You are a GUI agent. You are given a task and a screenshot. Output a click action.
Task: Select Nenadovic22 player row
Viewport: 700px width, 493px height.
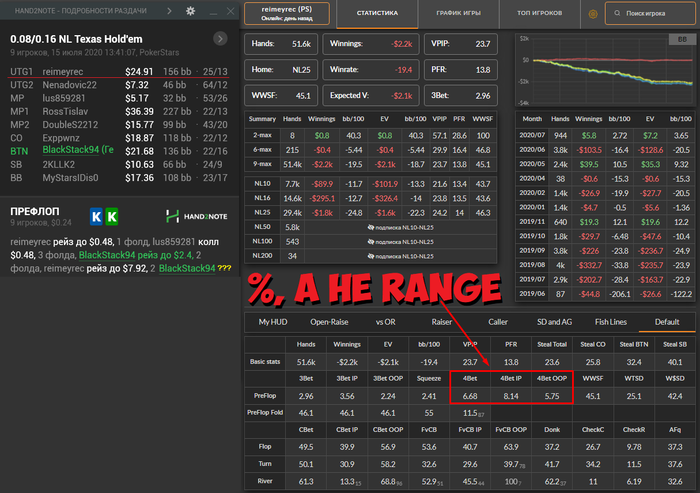pos(120,85)
